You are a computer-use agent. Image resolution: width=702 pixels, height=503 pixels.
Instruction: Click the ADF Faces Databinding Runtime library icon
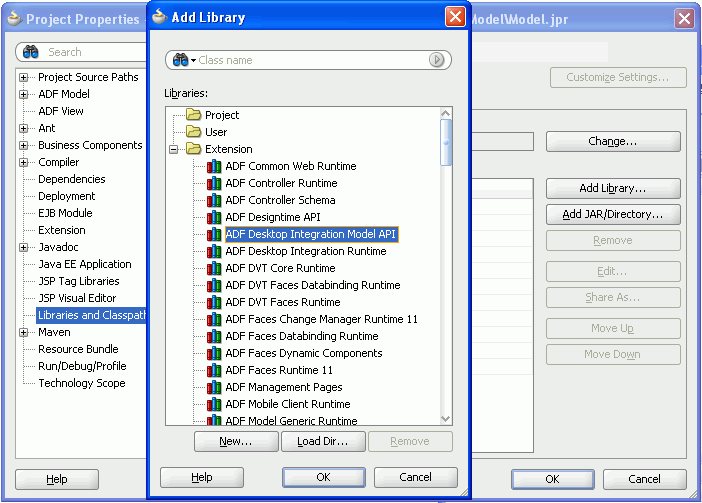click(214, 337)
